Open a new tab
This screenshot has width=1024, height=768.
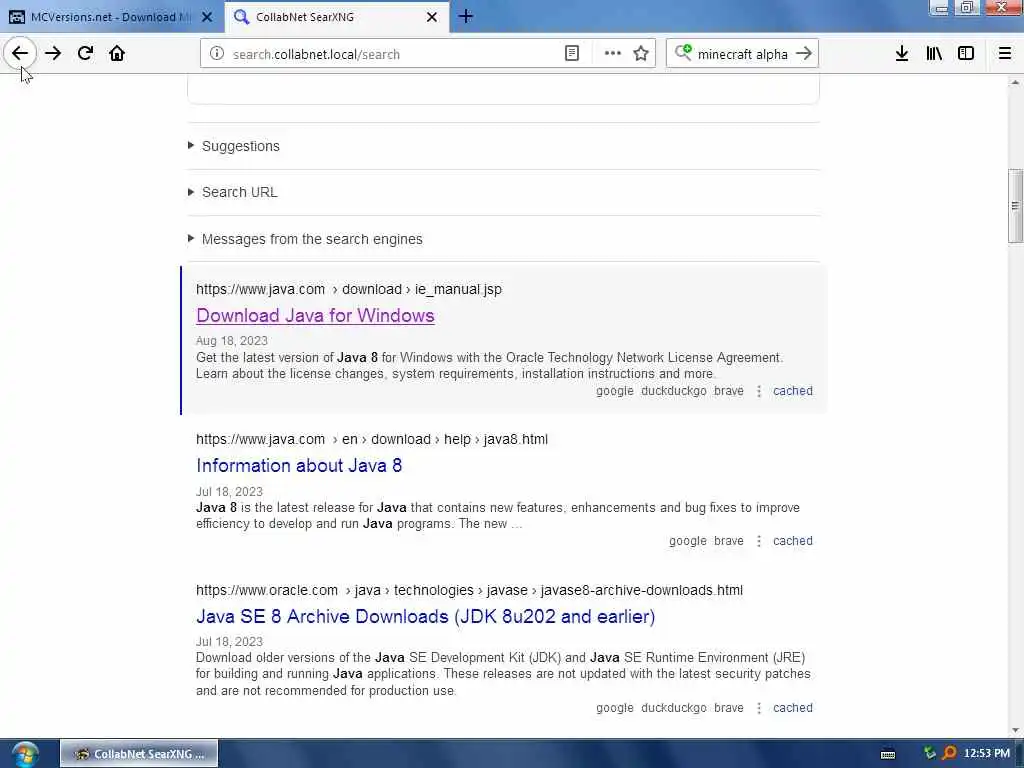click(466, 16)
